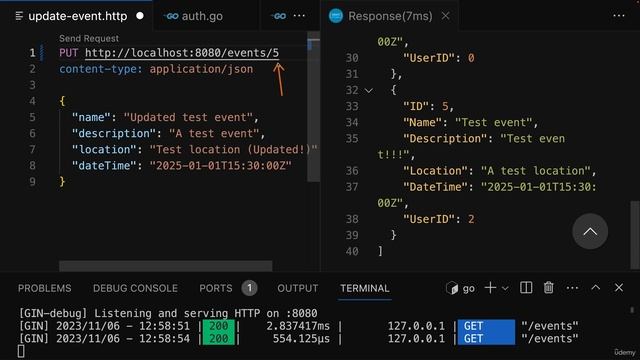
Task: Close the bottom terminal panel
Action: point(619,288)
